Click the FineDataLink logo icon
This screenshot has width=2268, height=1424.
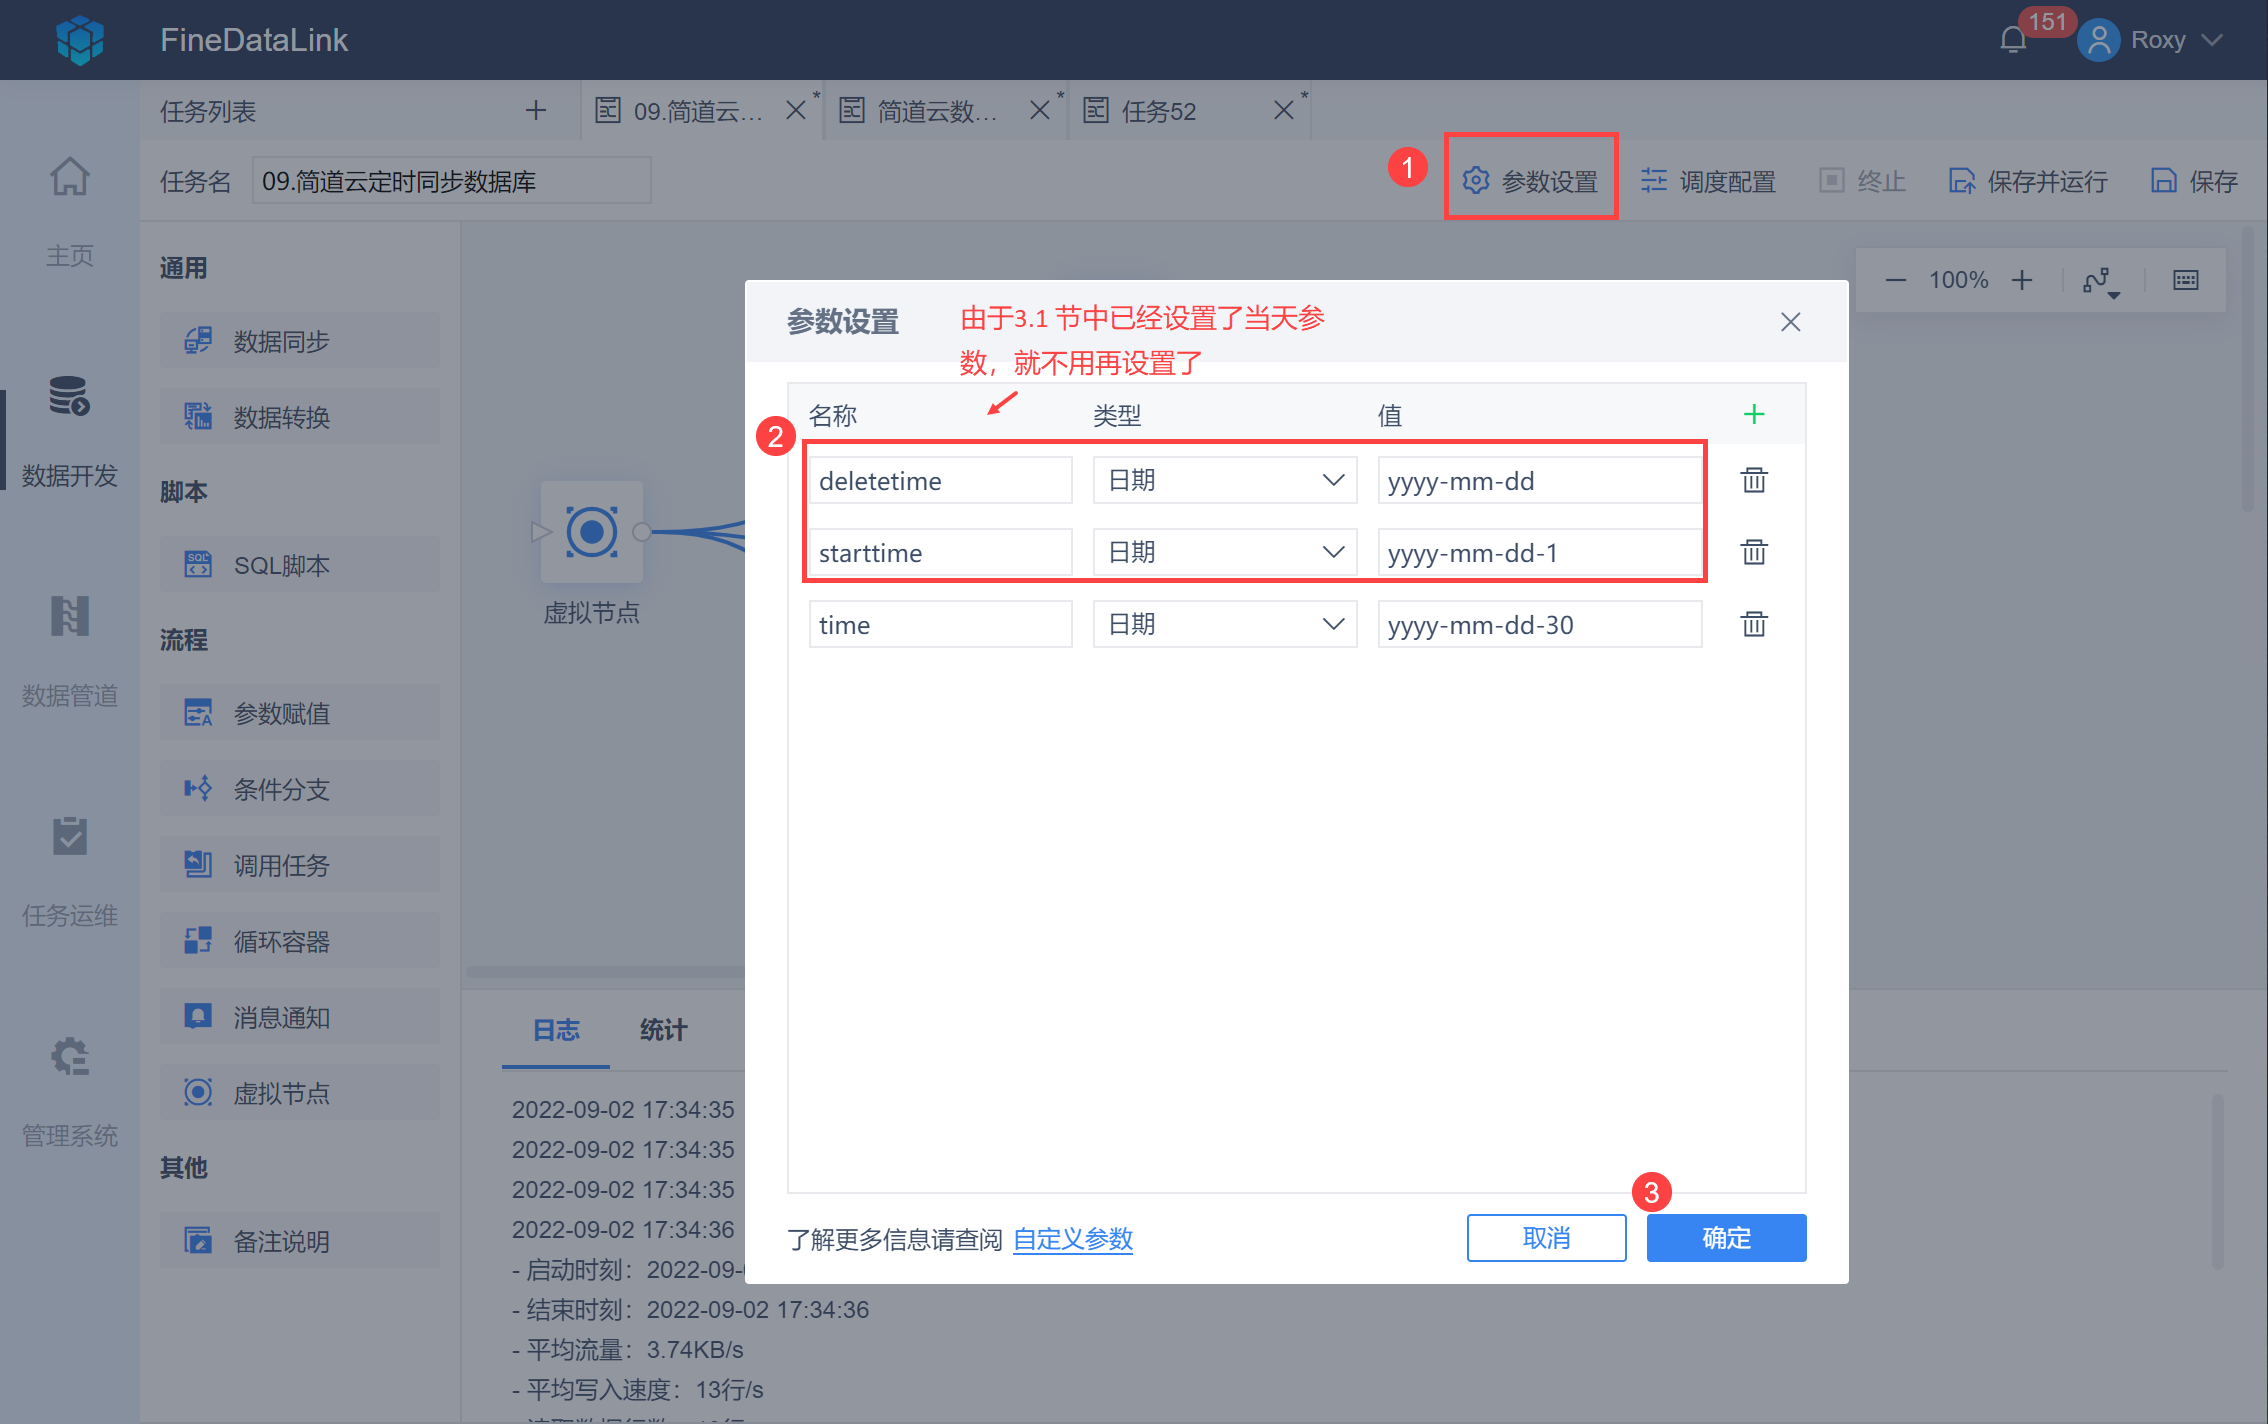click(80, 40)
